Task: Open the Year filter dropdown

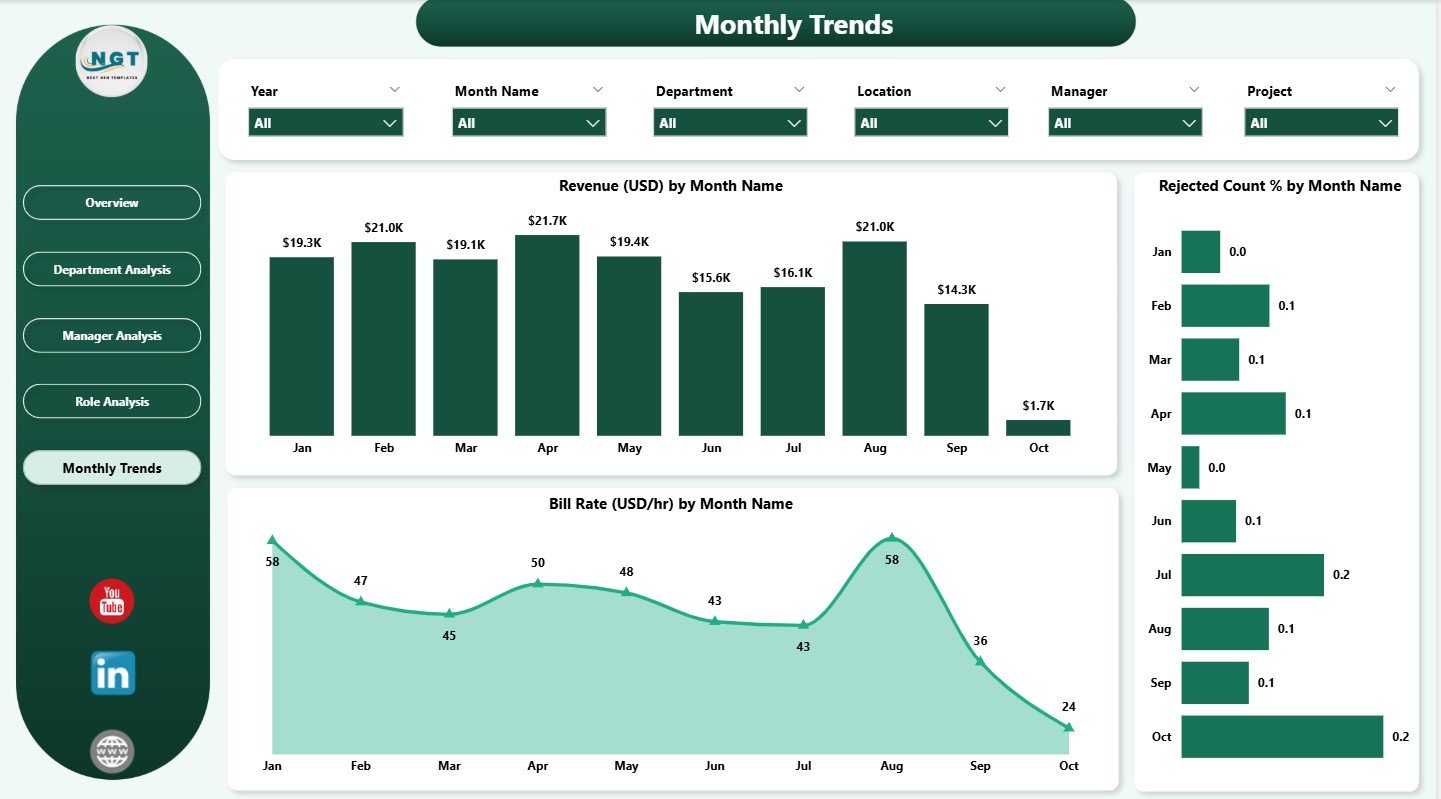Action: pos(325,122)
